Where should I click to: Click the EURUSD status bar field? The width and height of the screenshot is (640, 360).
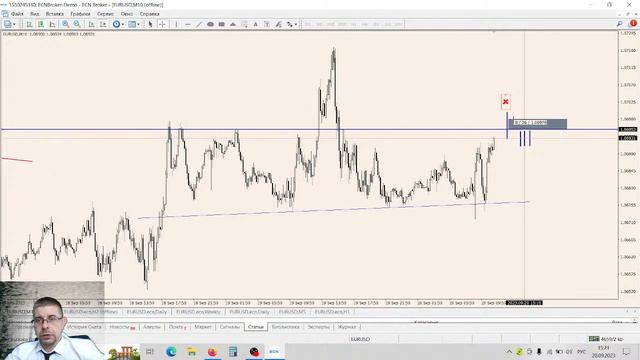360,339
